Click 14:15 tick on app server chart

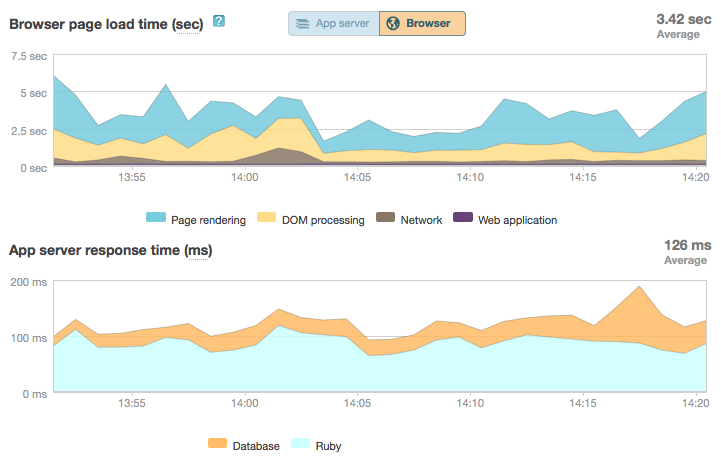tap(583, 403)
